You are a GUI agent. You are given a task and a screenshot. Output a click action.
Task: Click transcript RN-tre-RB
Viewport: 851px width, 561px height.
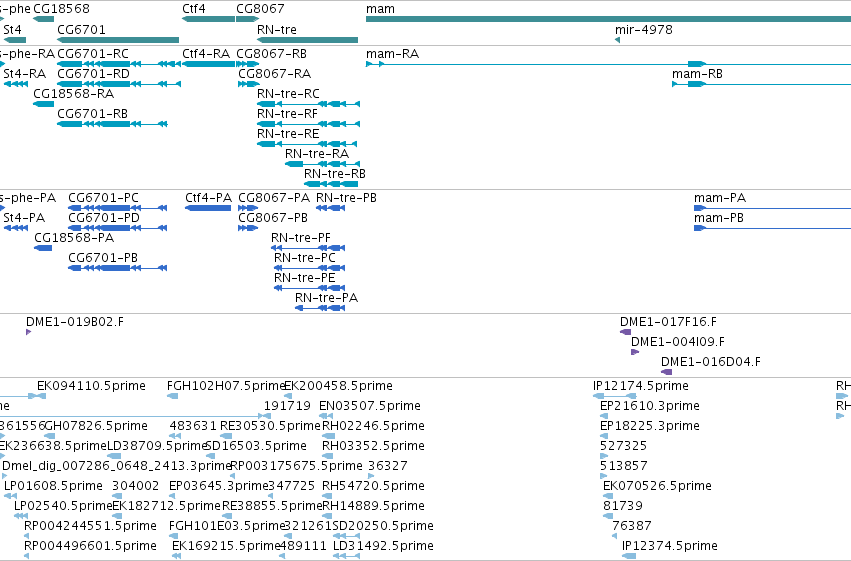(331, 184)
